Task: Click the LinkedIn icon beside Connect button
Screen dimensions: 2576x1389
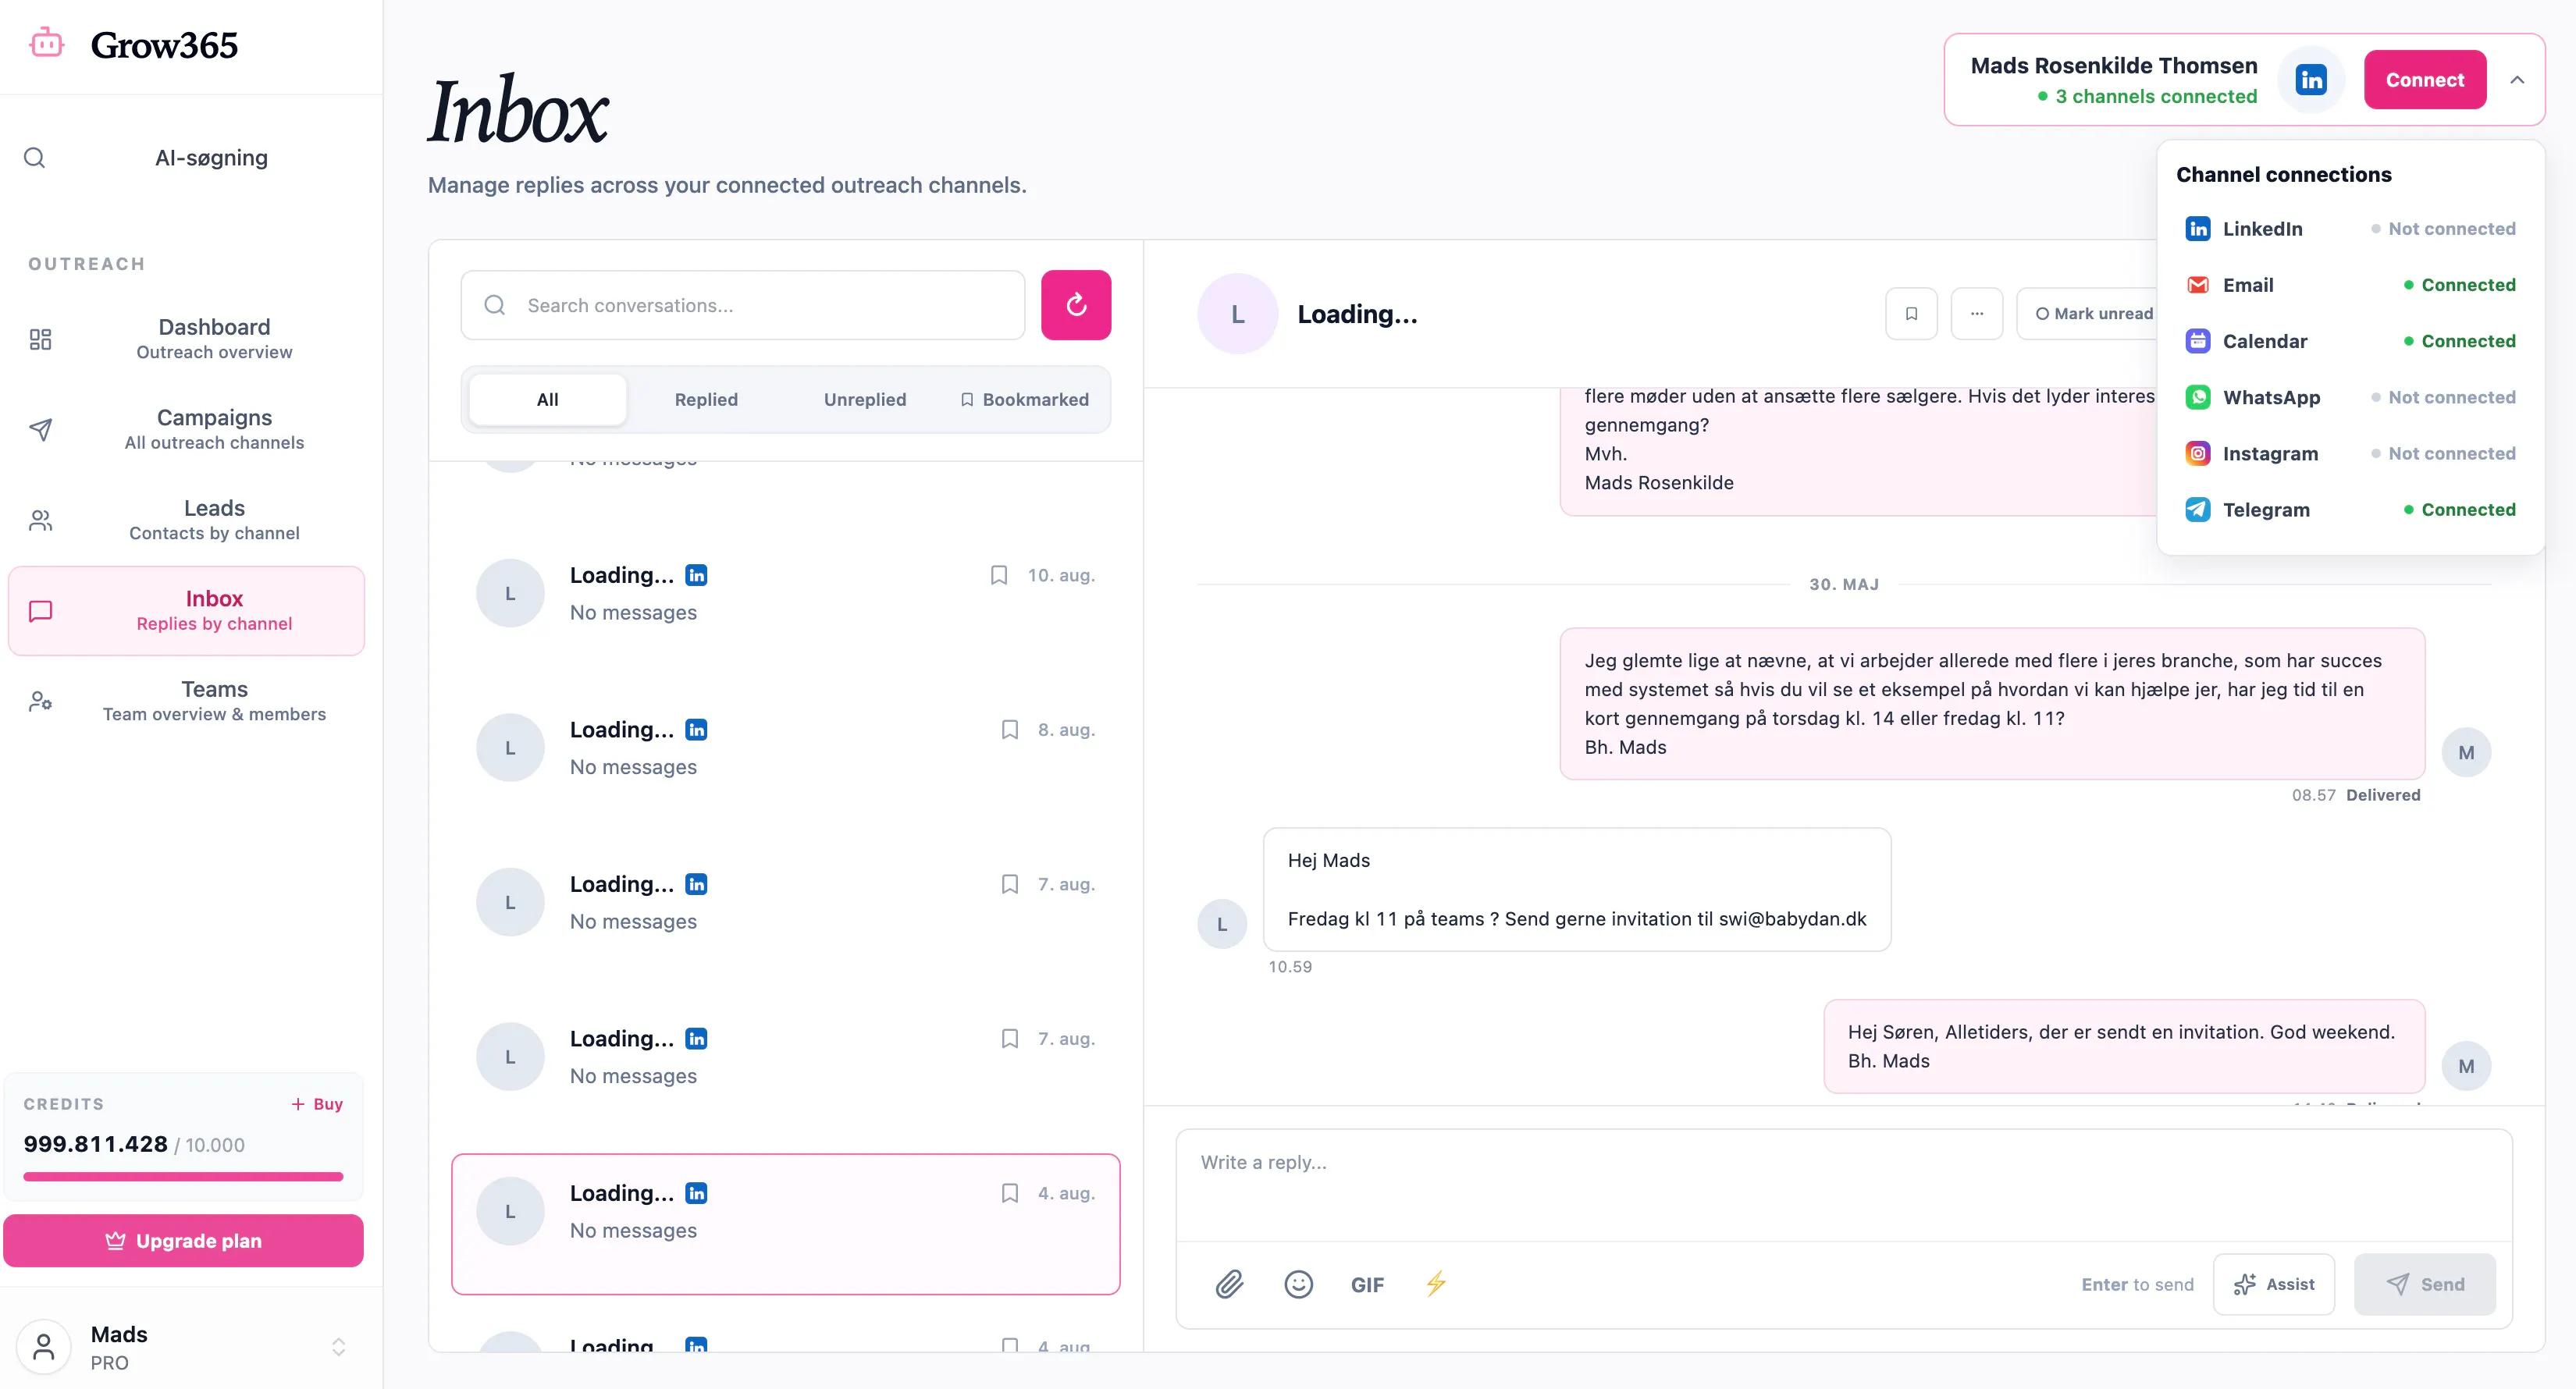Action: [x=2310, y=80]
